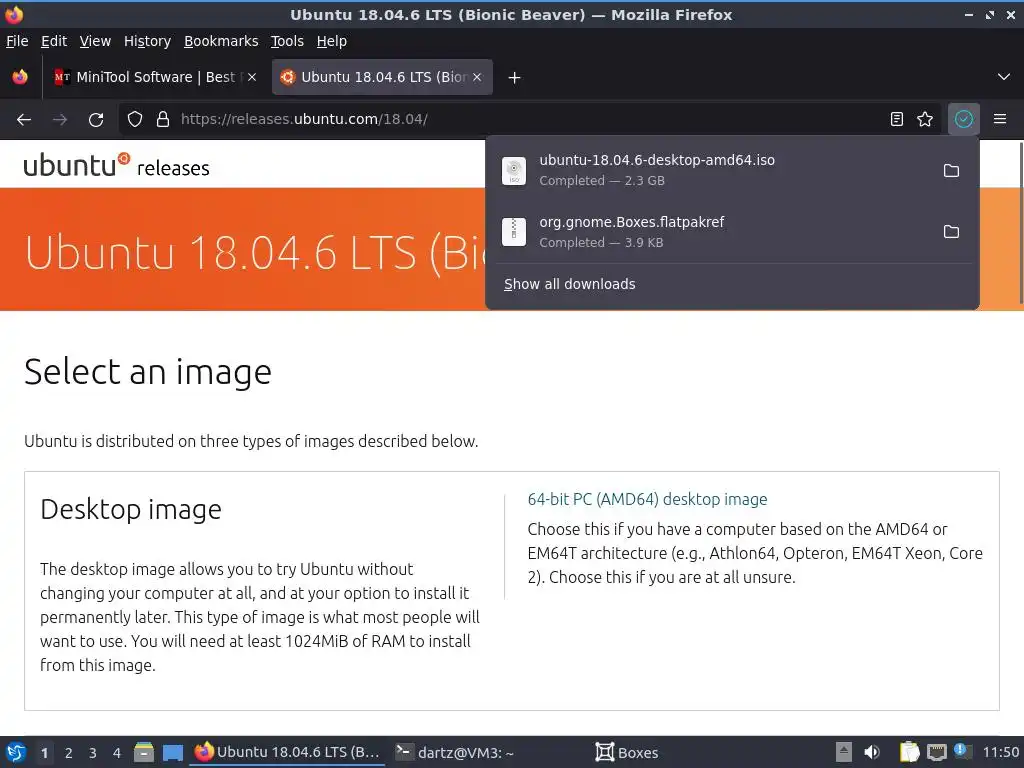The width and height of the screenshot is (1024, 768).
Task: Open update notification tray icon
Action: click(x=962, y=751)
